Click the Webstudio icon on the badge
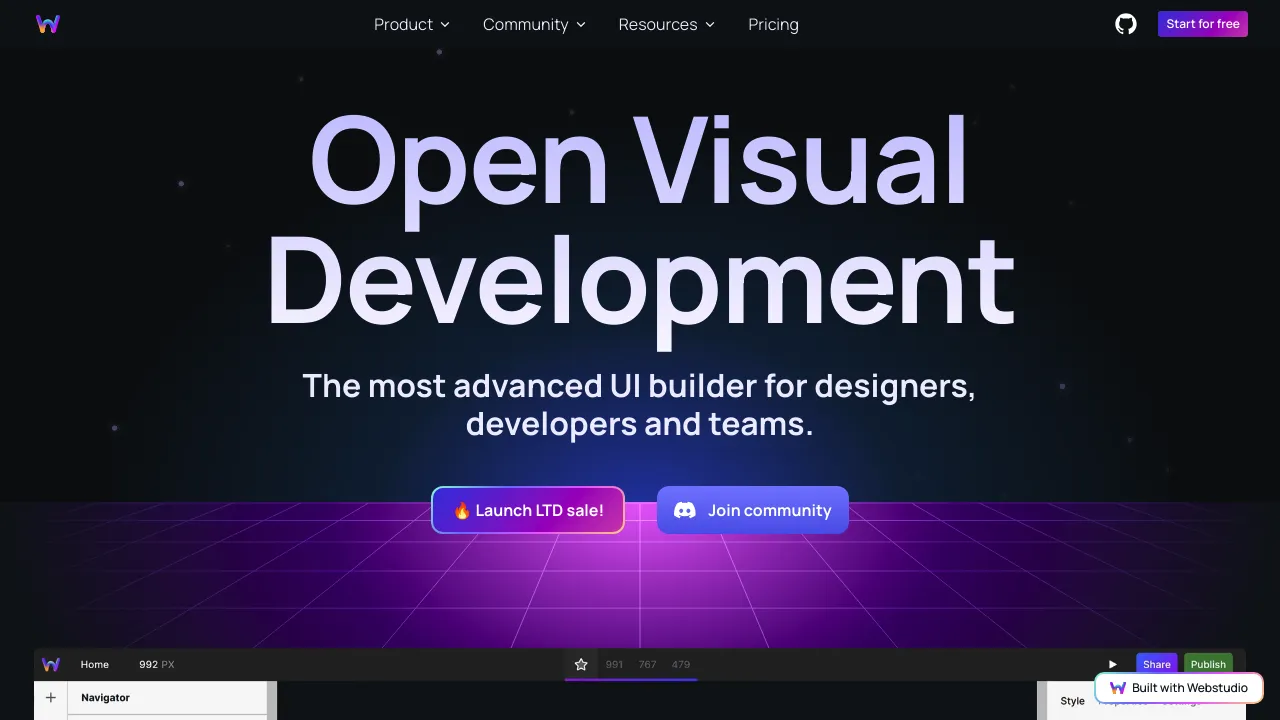Image resolution: width=1280 pixels, height=720 pixels. point(1118,688)
